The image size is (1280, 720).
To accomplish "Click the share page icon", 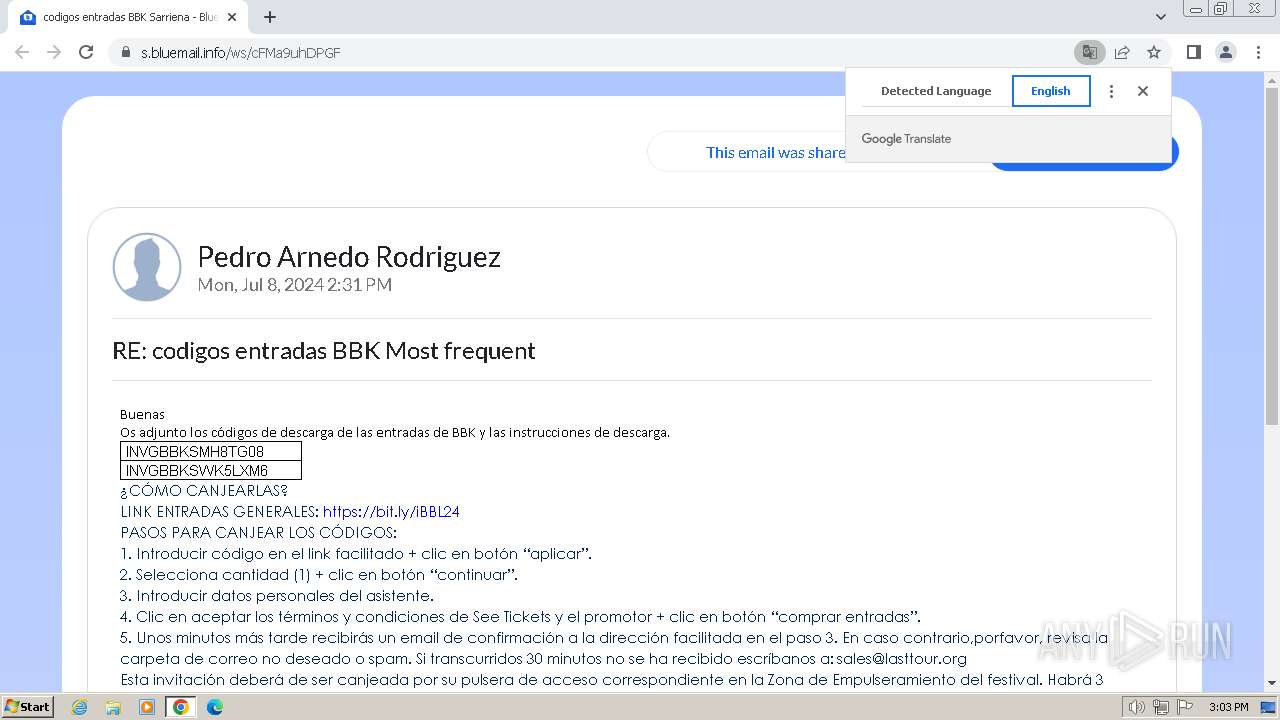I will tap(1122, 52).
